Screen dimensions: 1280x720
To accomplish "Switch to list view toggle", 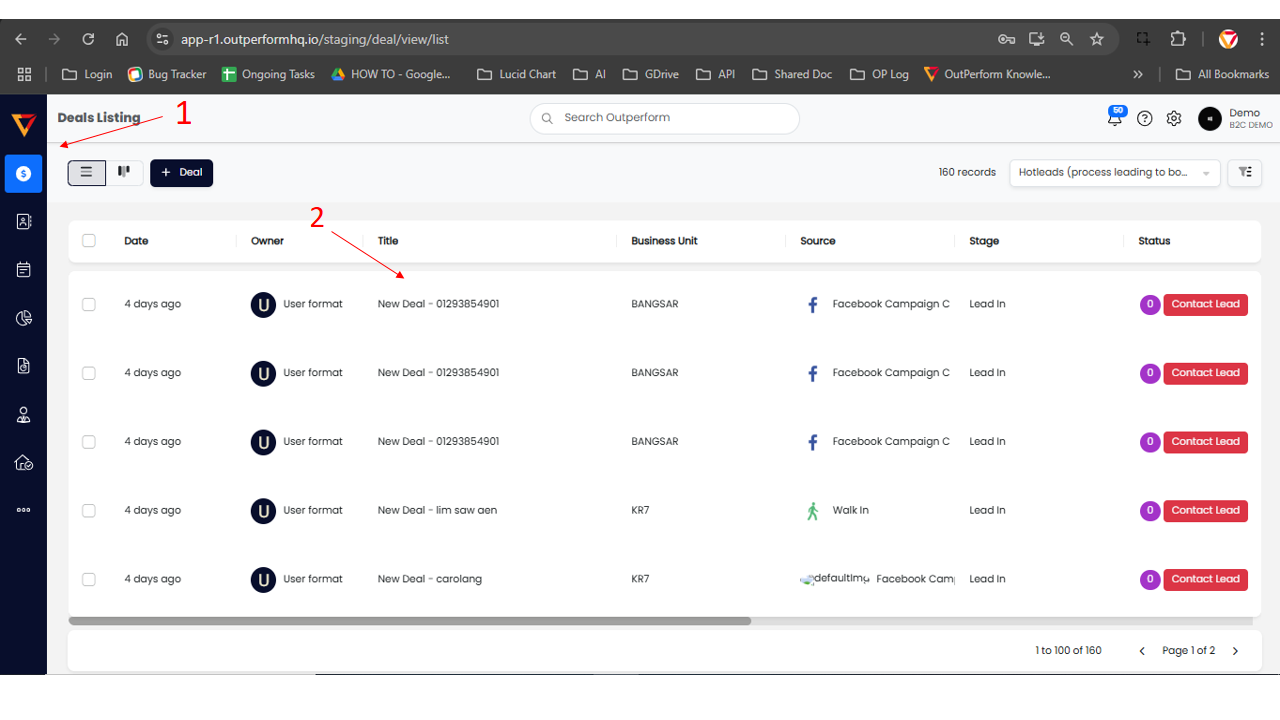I will click(x=87, y=172).
